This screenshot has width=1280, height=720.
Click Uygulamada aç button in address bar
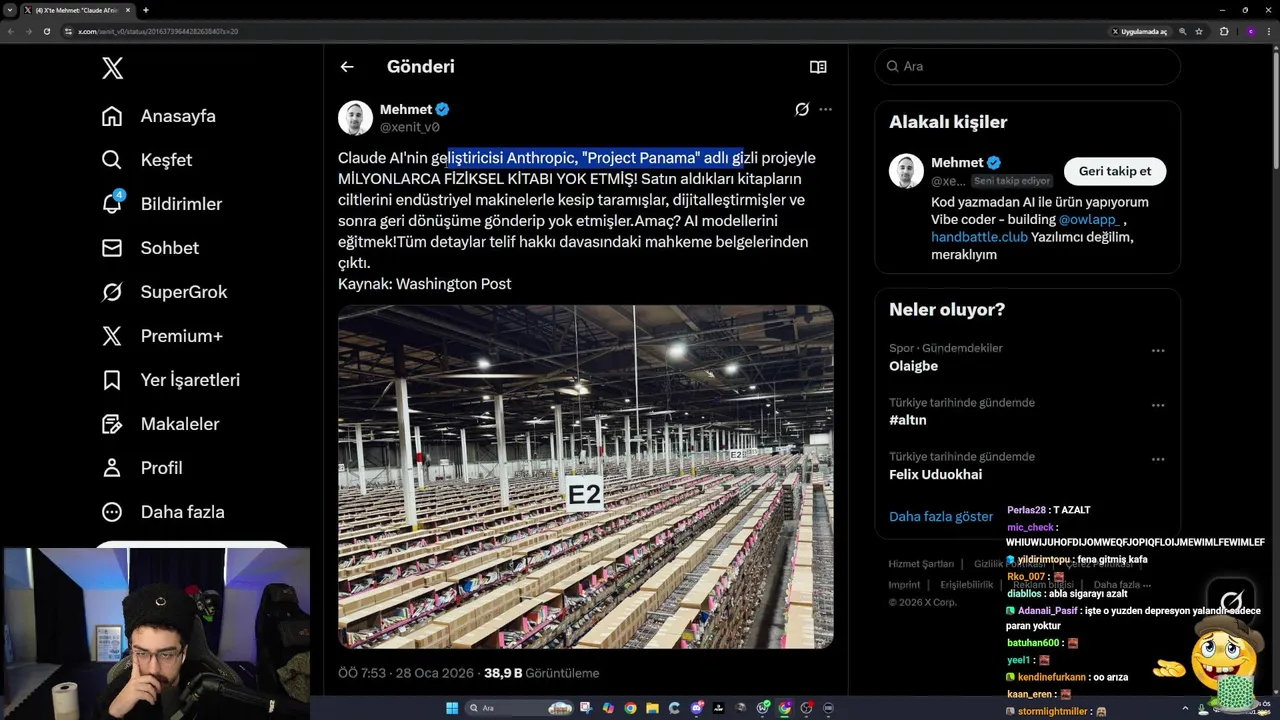[x=1139, y=31]
